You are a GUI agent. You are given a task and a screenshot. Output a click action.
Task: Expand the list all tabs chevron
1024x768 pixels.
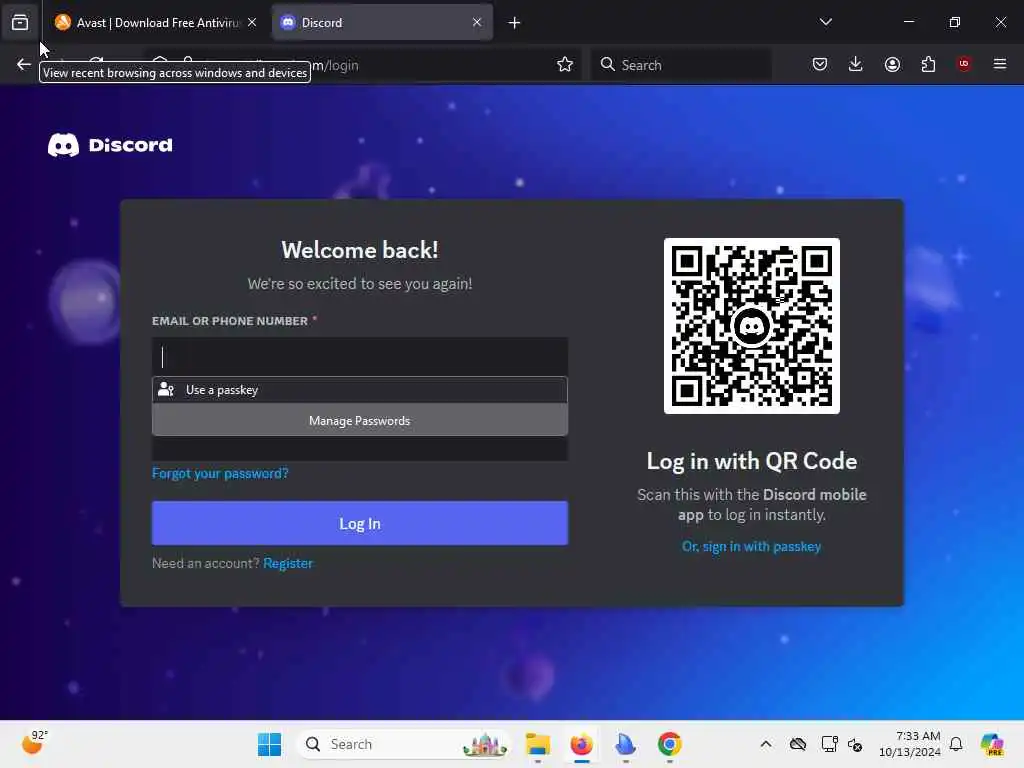pyautogui.click(x=825, y=22)
